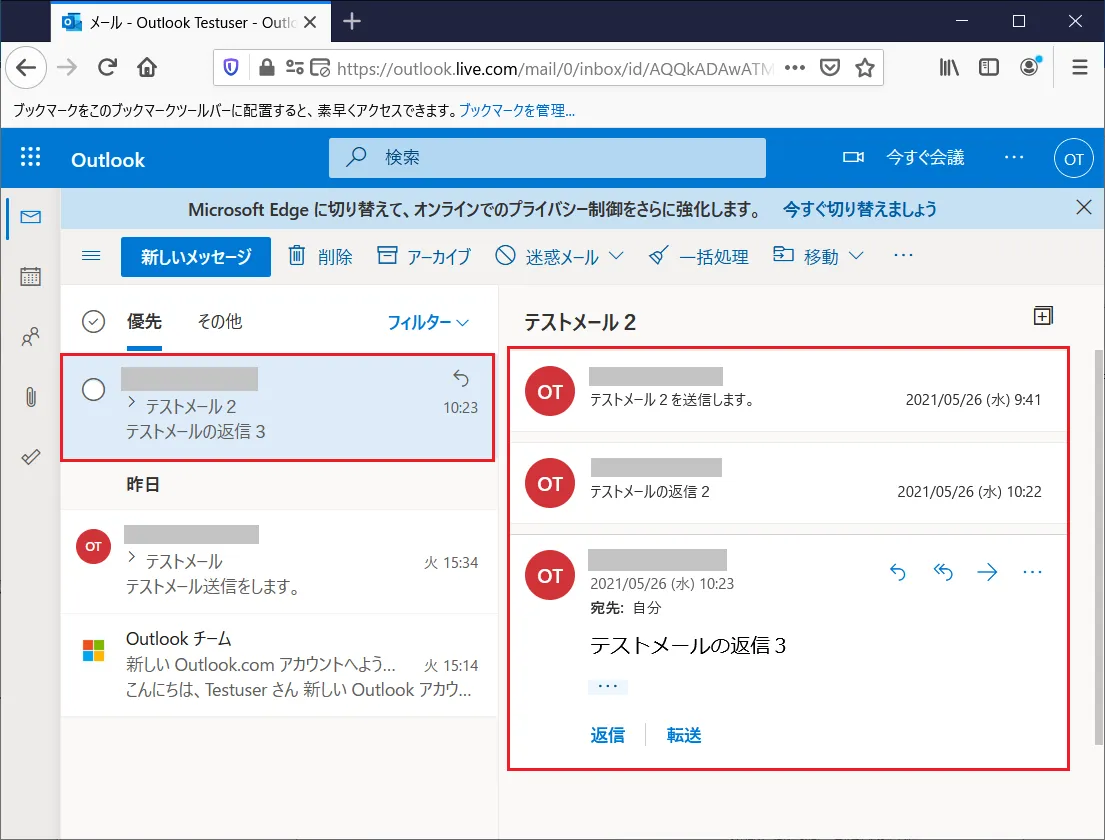The image size is (1105, 840).
Task: Open the OT account manager avatar
Action: [1073, 159]
